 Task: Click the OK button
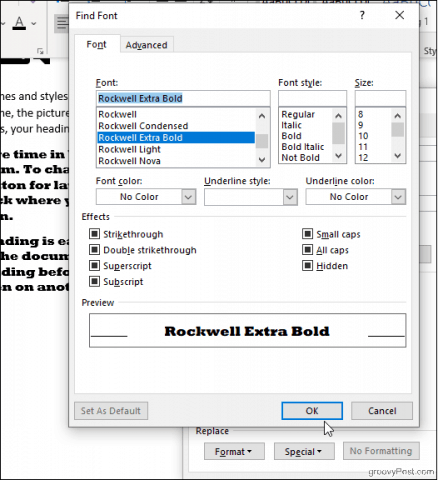(312, 411)
